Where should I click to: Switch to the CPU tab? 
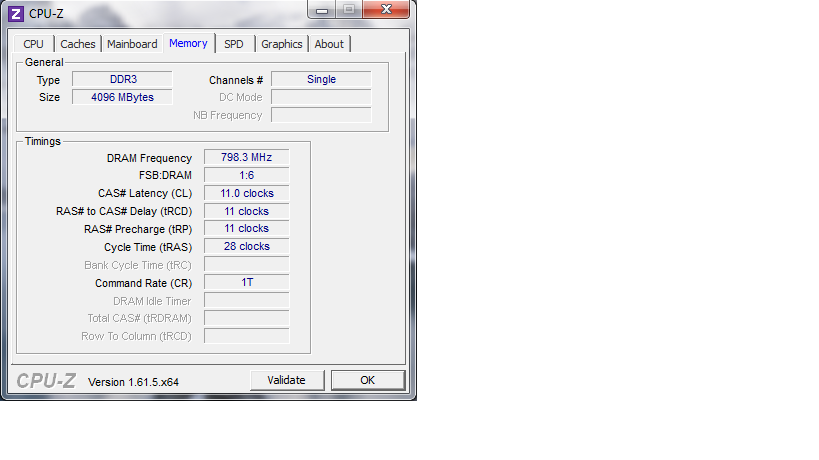[33, 44]
